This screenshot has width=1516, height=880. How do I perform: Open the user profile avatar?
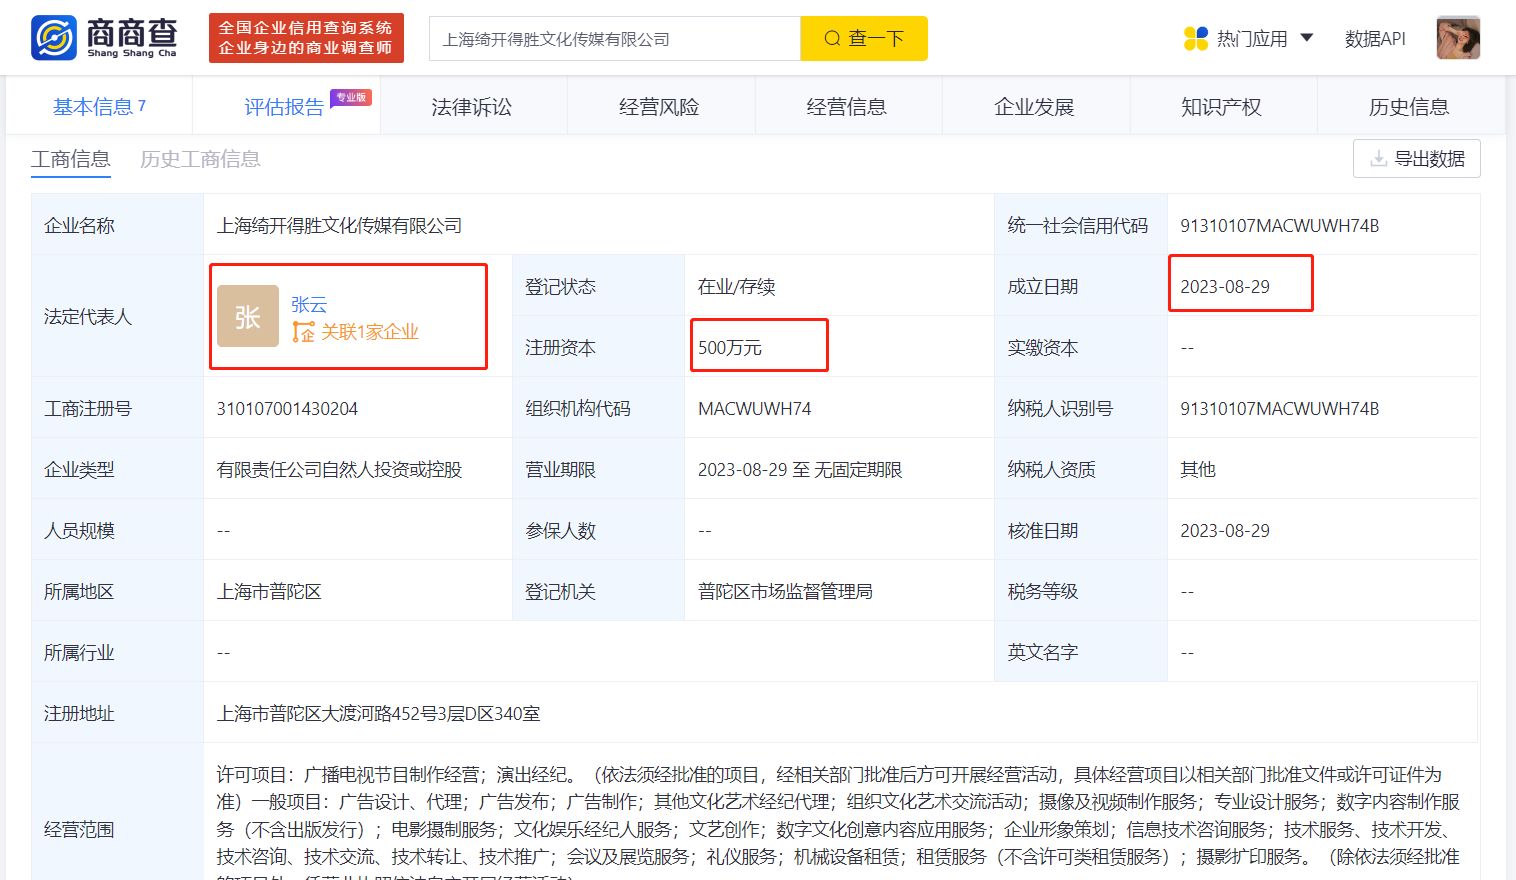point(1458,38)
